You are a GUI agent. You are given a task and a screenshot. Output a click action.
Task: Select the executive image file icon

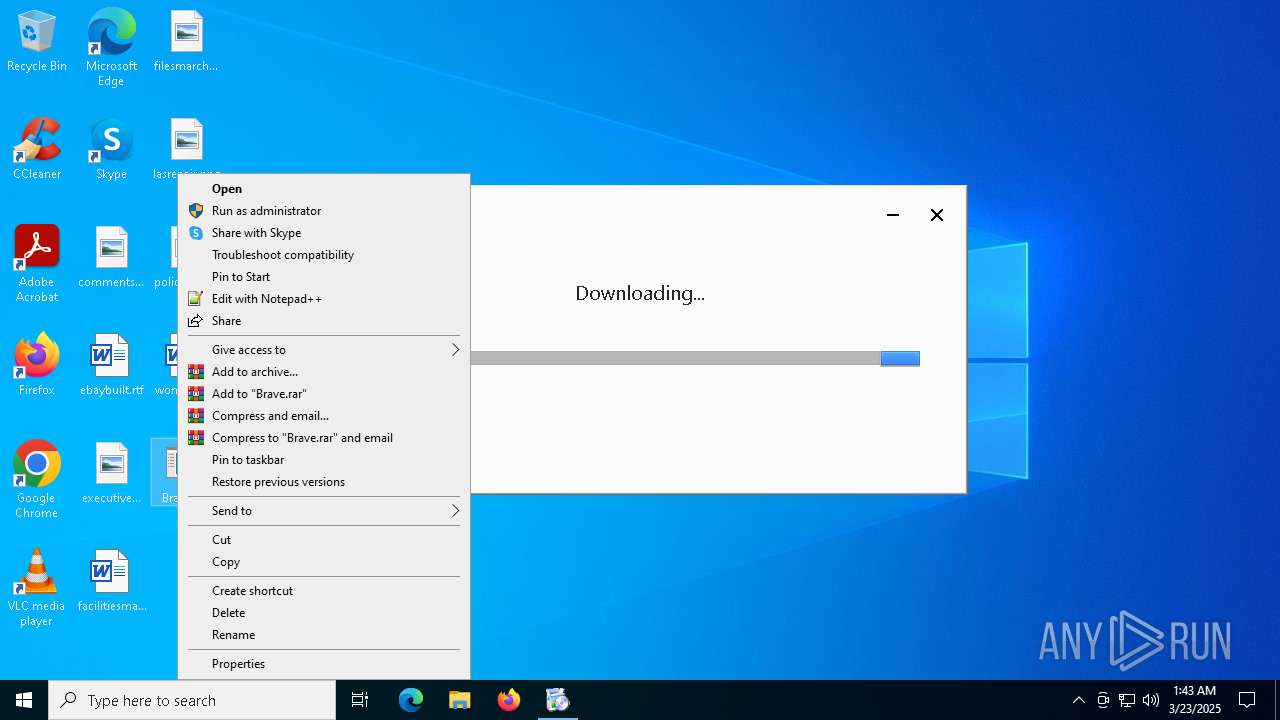click(x=111, y=474)
